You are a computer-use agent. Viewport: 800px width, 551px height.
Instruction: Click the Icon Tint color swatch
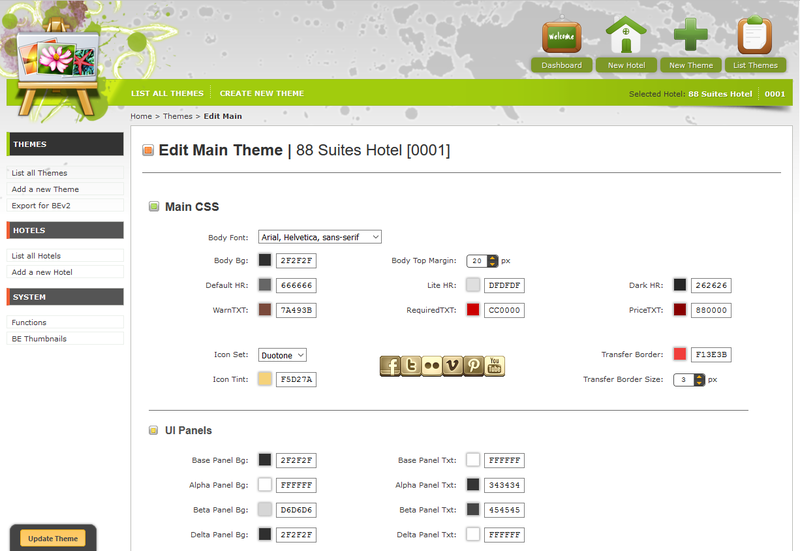coord(265,379)
